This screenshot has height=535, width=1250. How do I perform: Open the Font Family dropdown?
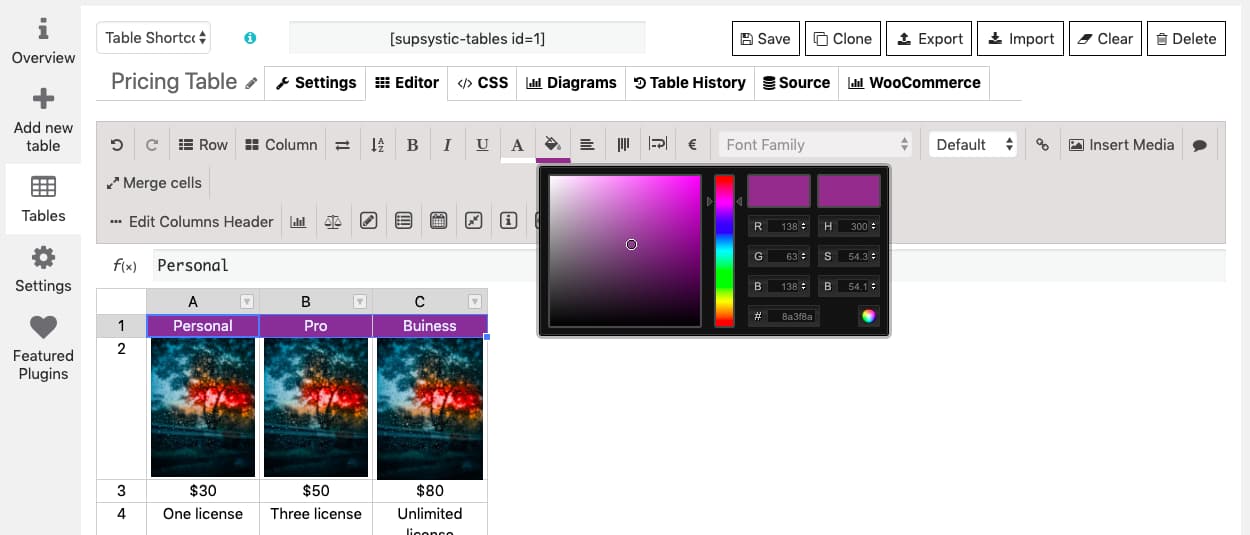[816, 145]
